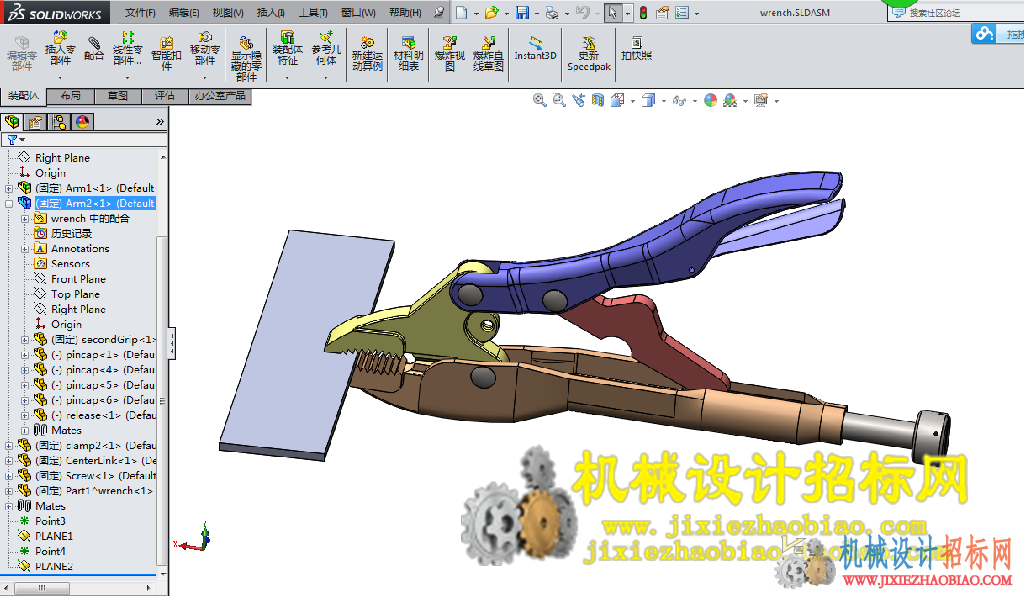Expand the clamp2<1> component node
1024x596 pixels.
[9, 446]
